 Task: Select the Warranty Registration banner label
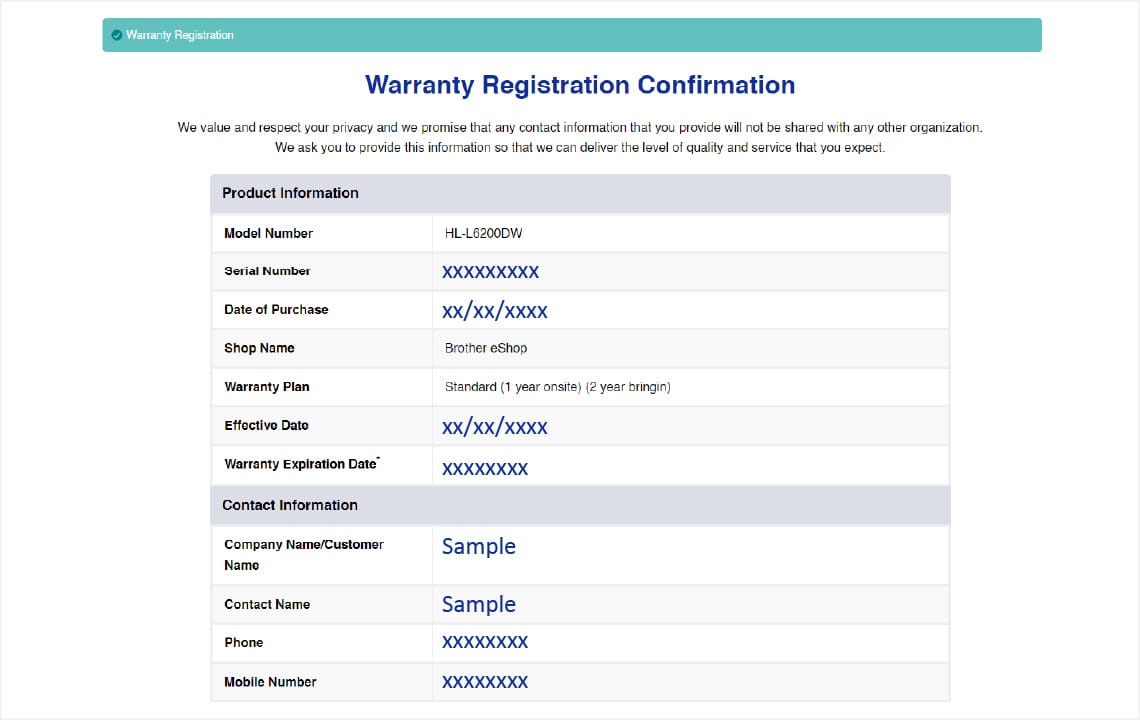179,35
